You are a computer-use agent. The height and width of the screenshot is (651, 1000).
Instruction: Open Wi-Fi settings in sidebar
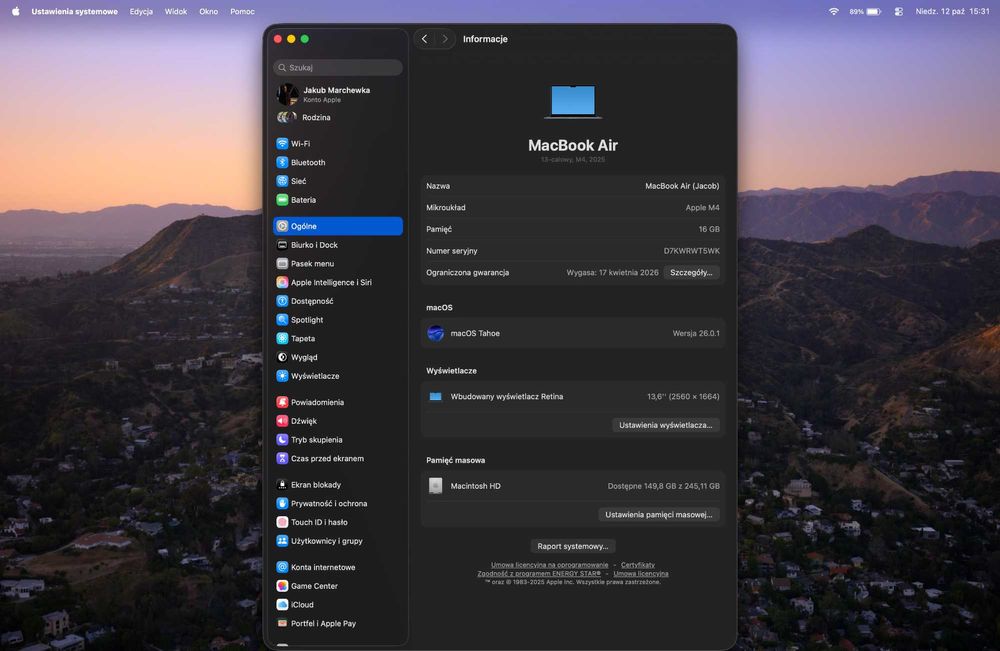[337, 143]
